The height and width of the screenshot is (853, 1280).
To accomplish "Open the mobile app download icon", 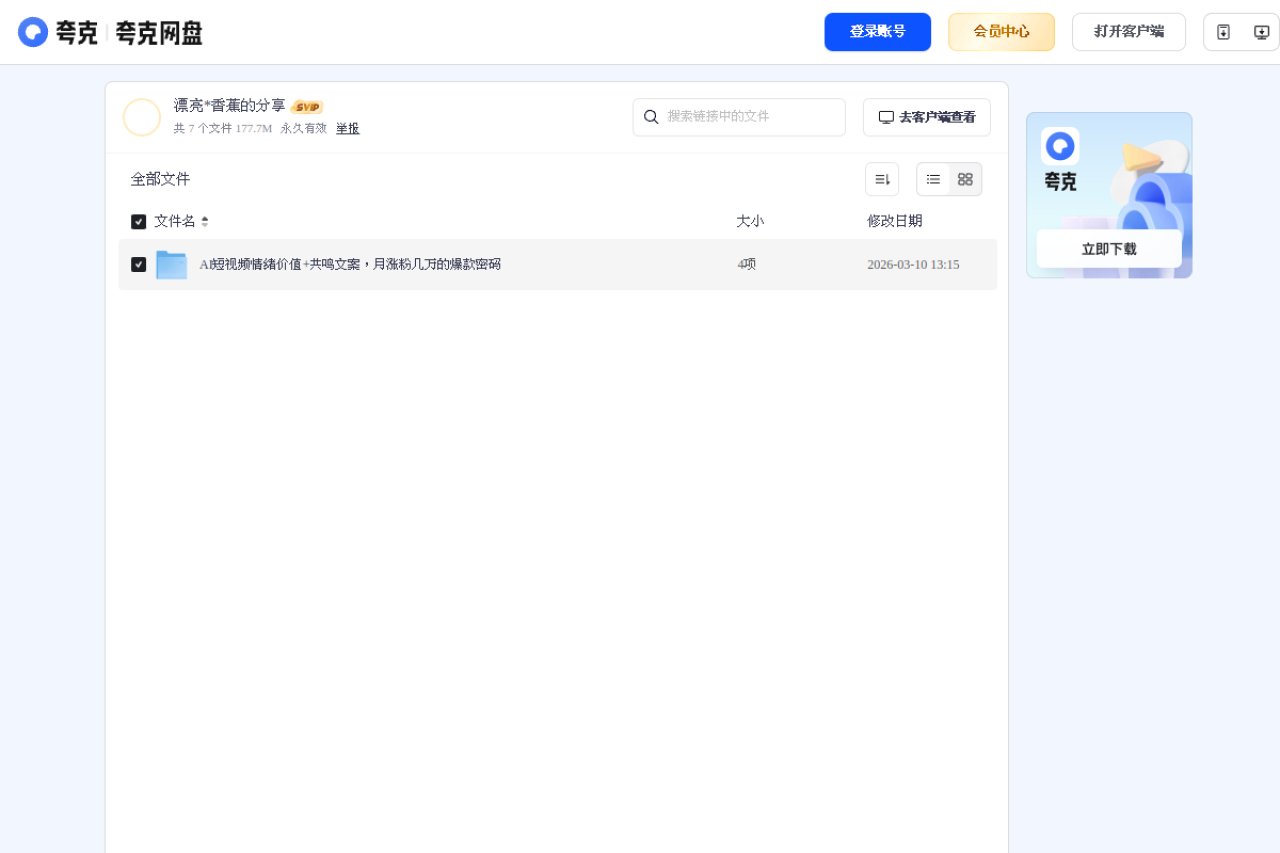I will 1223,31.
